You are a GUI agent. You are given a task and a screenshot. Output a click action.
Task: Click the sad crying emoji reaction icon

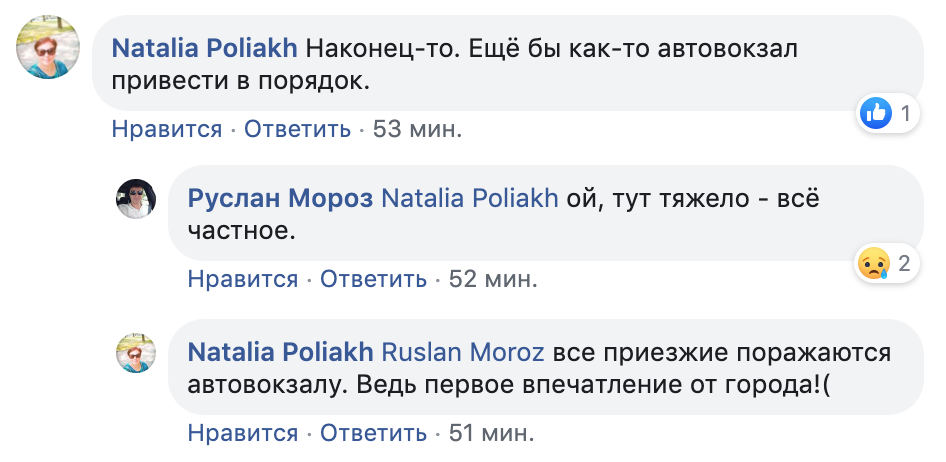pos(873,264)
